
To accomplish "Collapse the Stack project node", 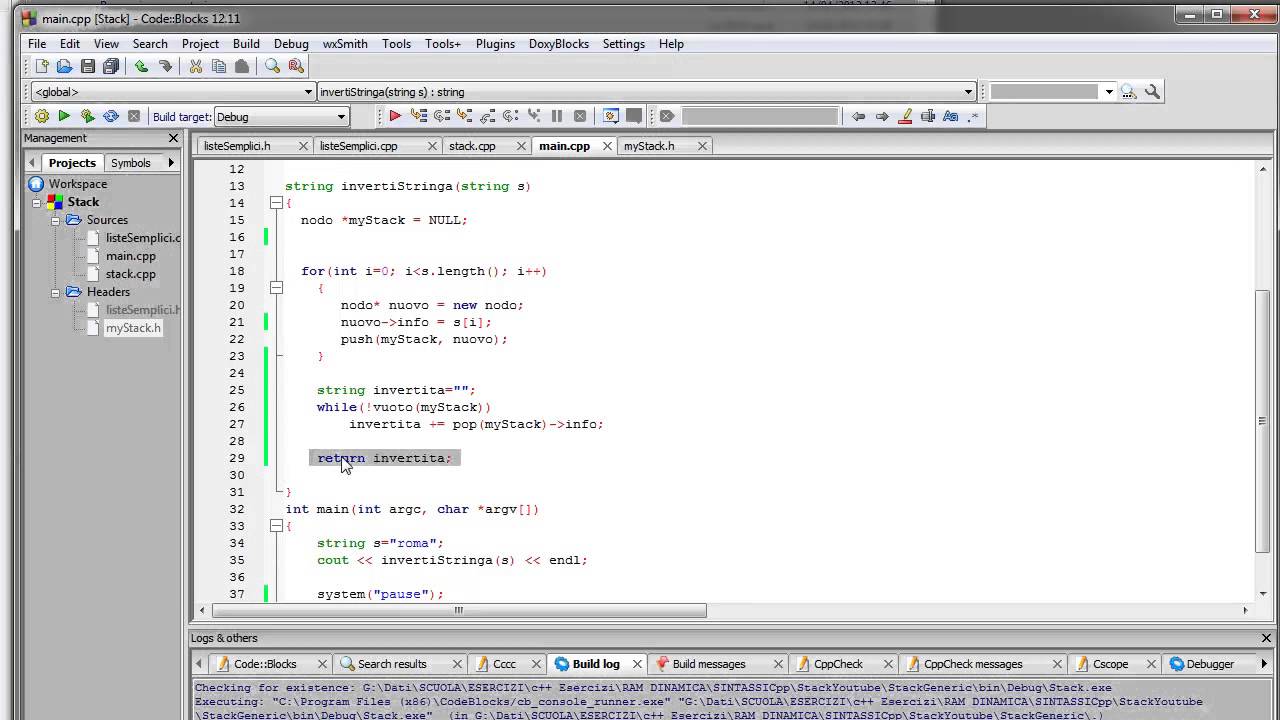I will 37,202.
